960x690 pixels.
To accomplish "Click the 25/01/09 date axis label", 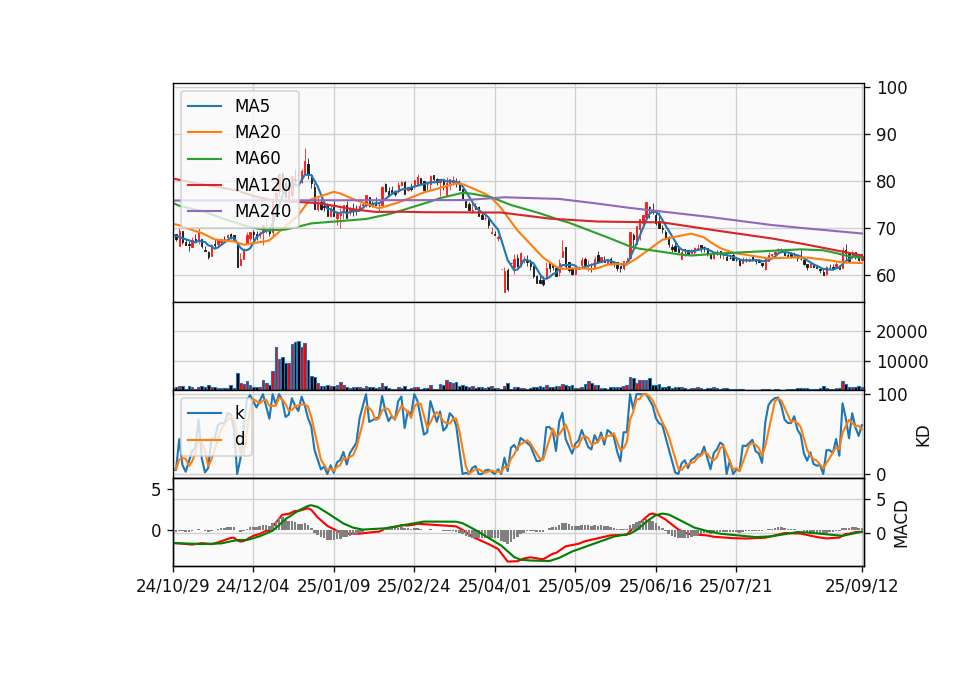I will [x=334, y=586].
